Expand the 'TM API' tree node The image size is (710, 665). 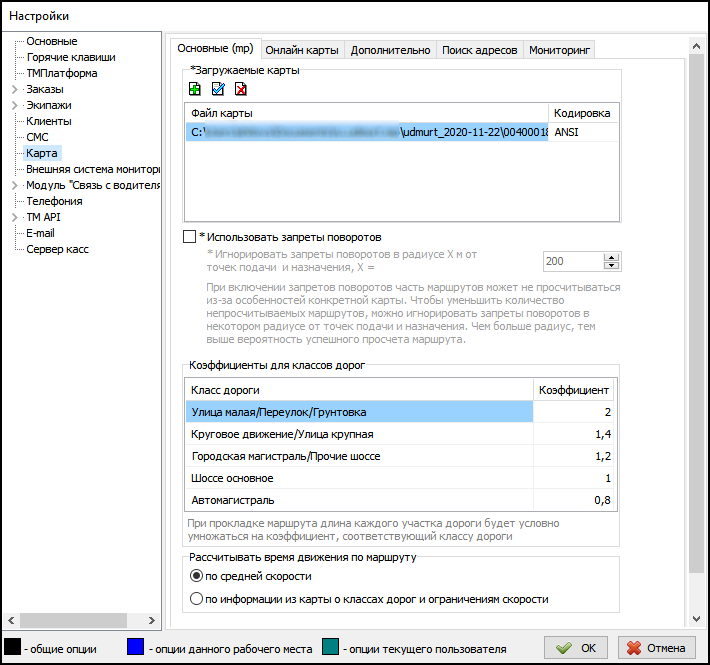tap(14, 217)
